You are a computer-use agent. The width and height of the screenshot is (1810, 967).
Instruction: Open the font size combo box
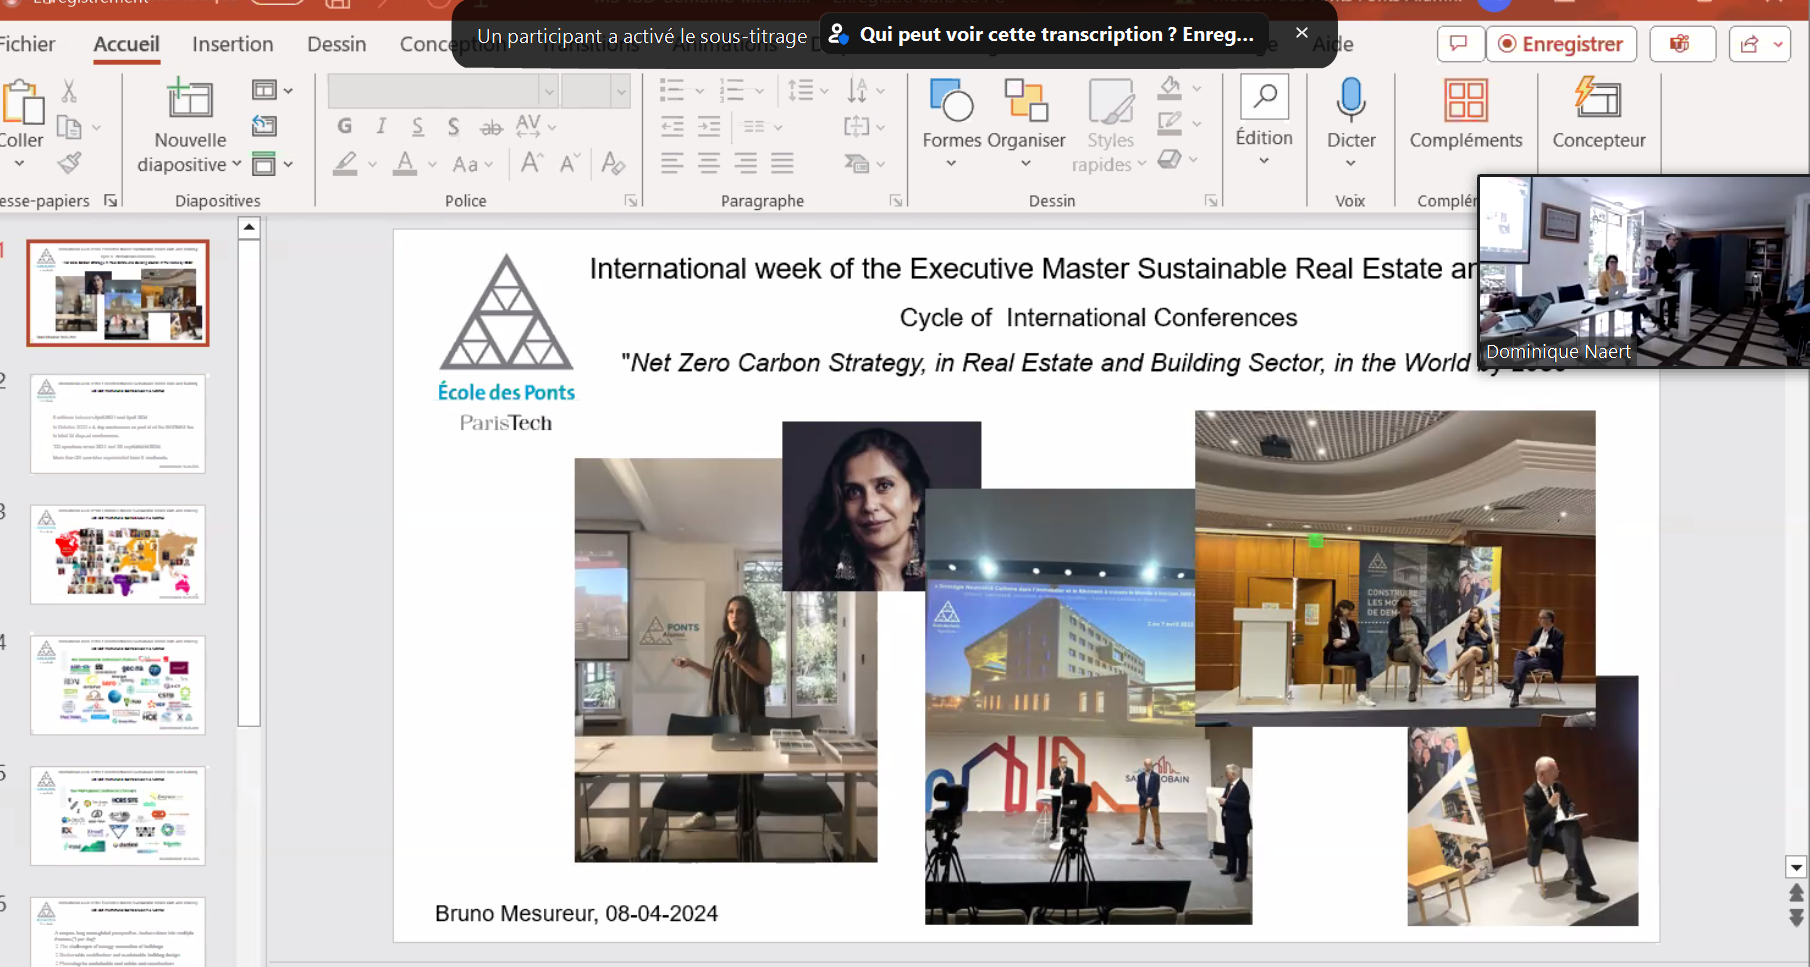click(595, 91)
